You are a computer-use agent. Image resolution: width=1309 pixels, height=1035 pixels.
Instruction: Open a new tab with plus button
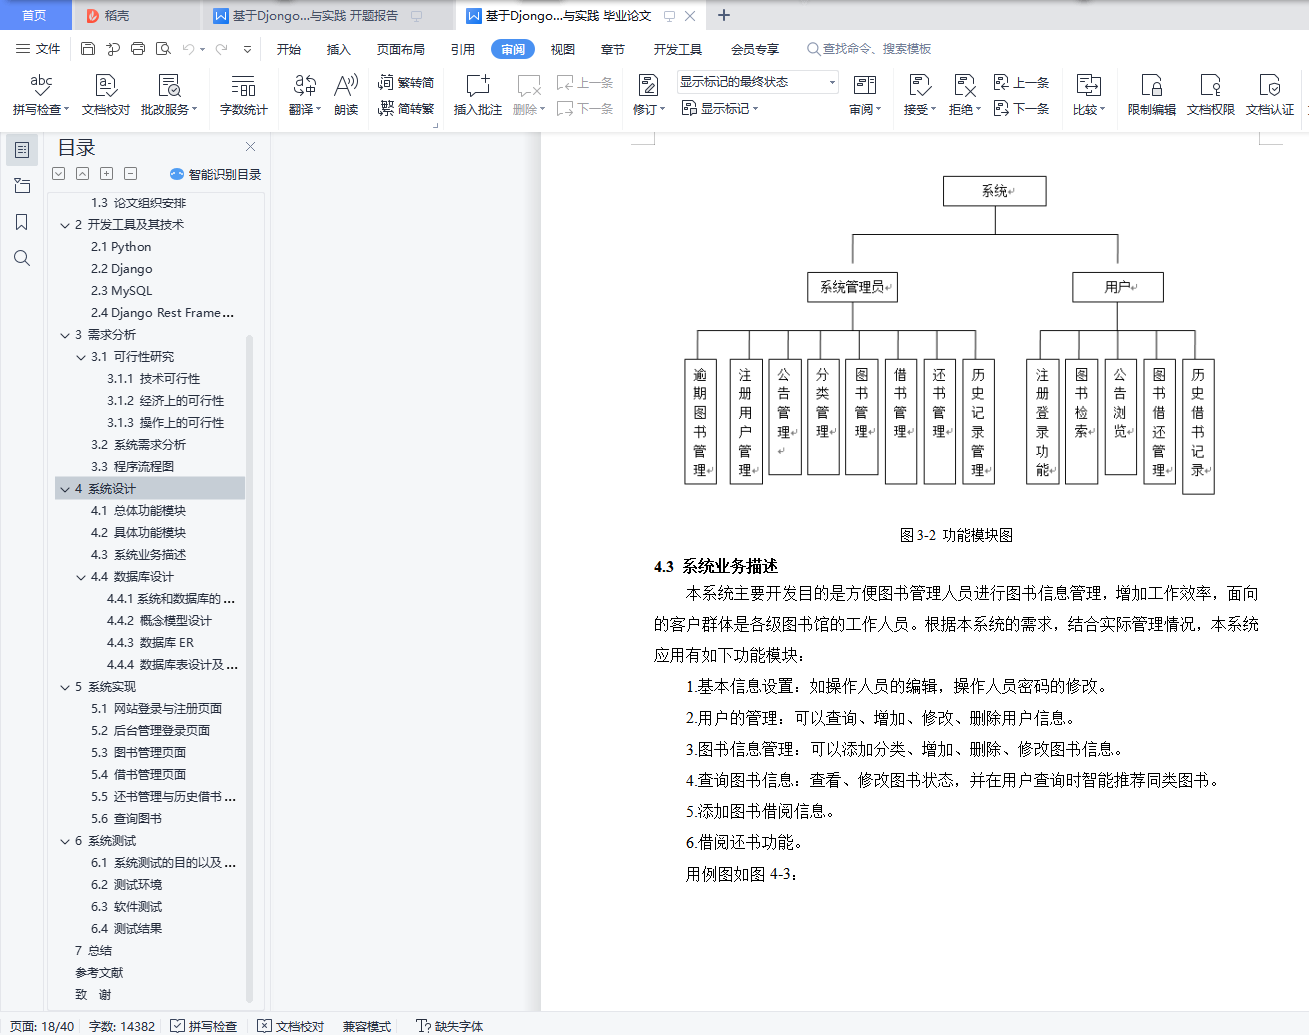724,15
